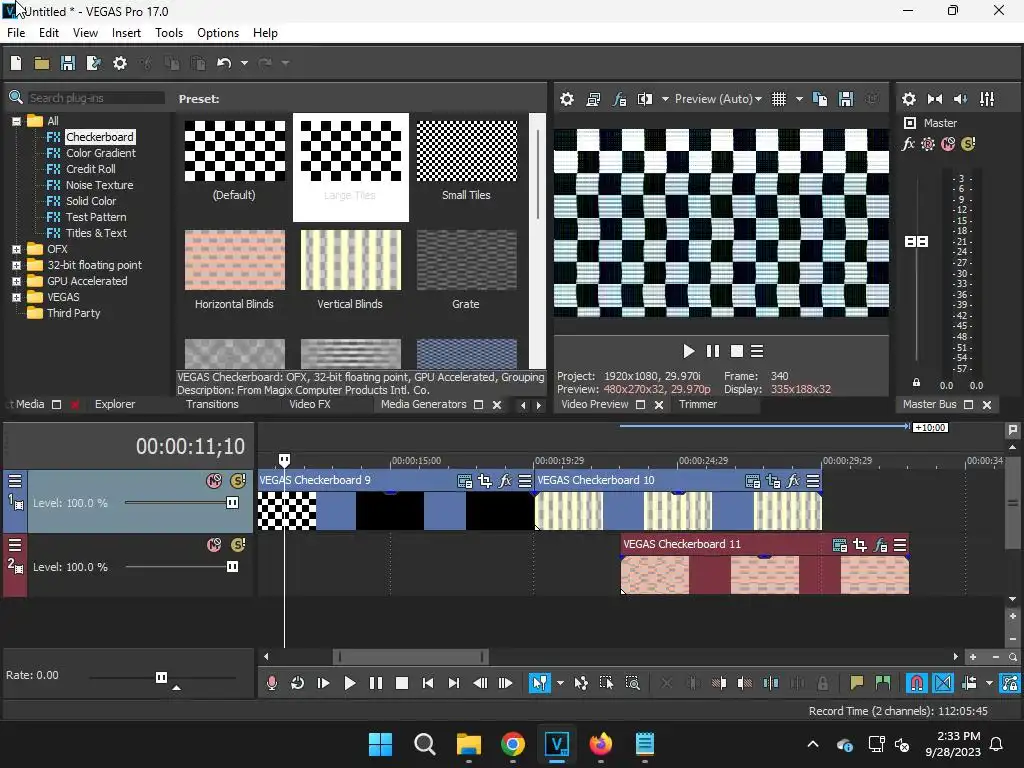Open Video Preview project properties gear
The image size is (1024, 768).
[567, 99]
